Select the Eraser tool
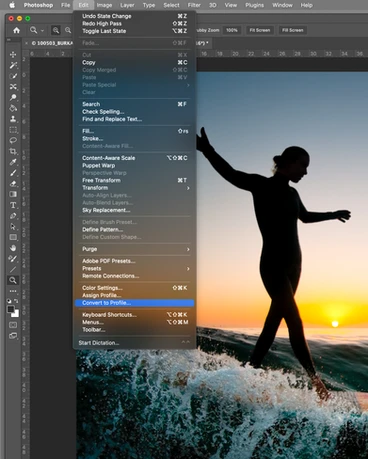368x459 pixels. click(13, 183)
